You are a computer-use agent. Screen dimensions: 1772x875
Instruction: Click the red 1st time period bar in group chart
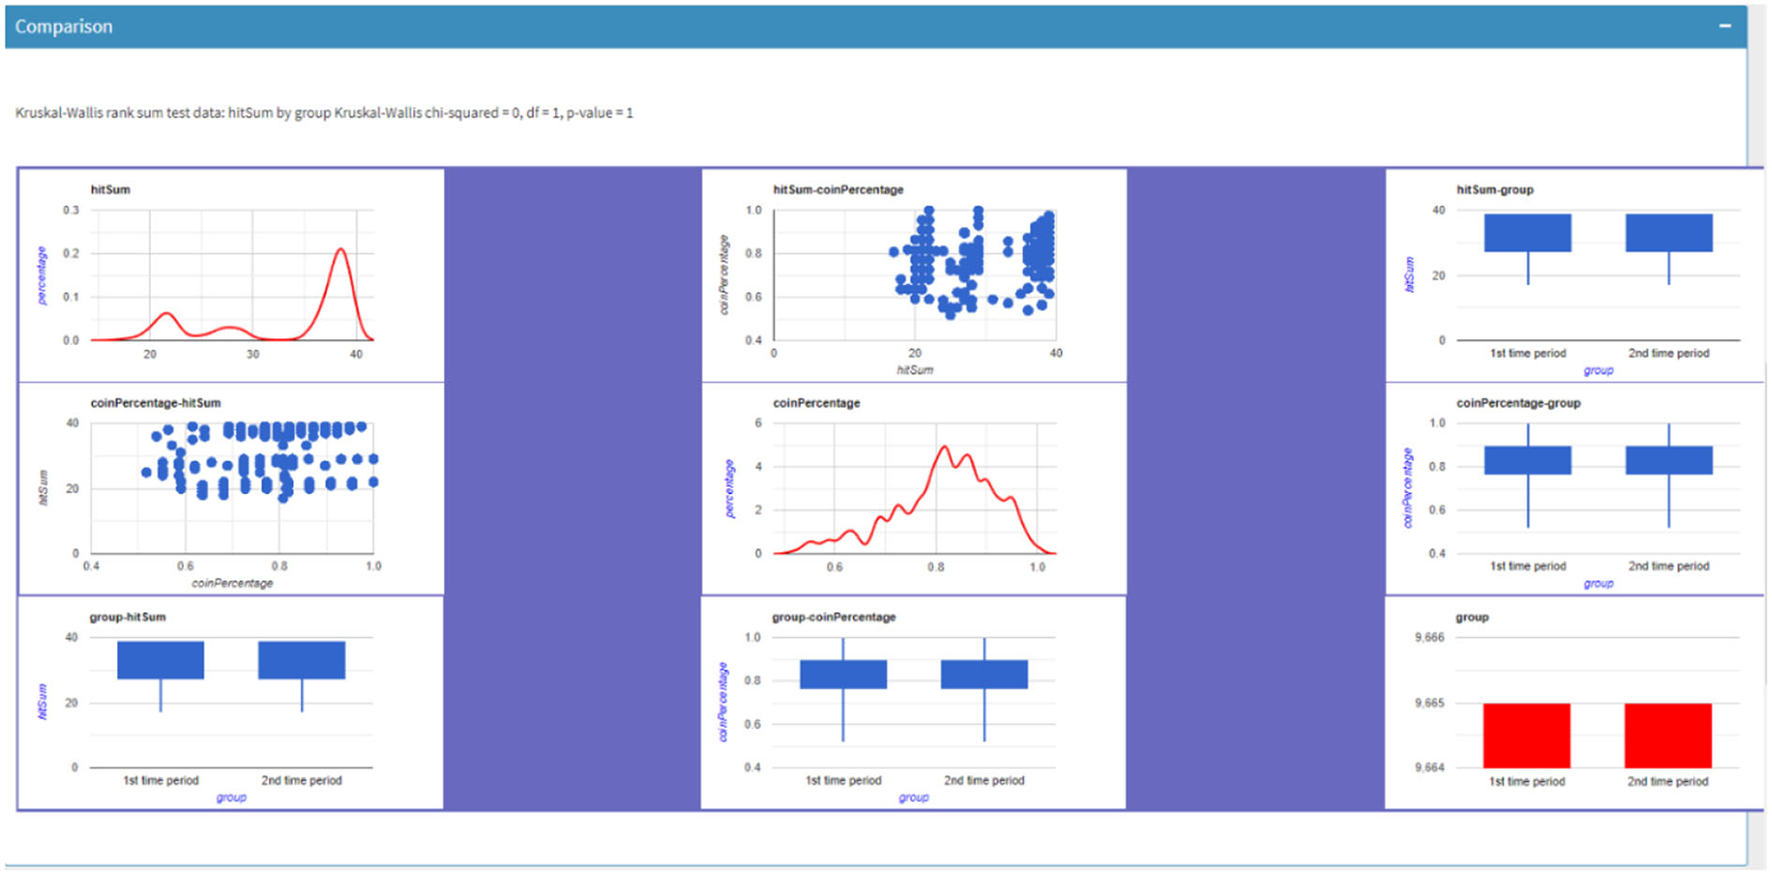coord(1527,736)
